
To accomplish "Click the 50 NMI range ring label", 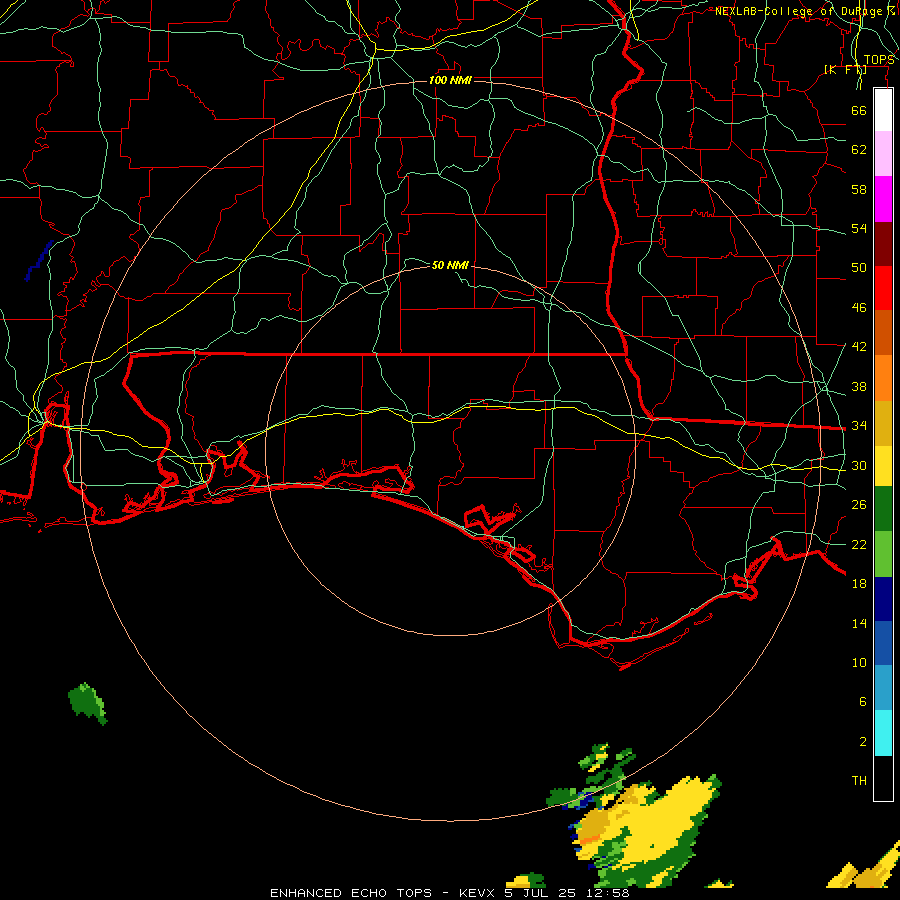I will (x=450, y=265).
